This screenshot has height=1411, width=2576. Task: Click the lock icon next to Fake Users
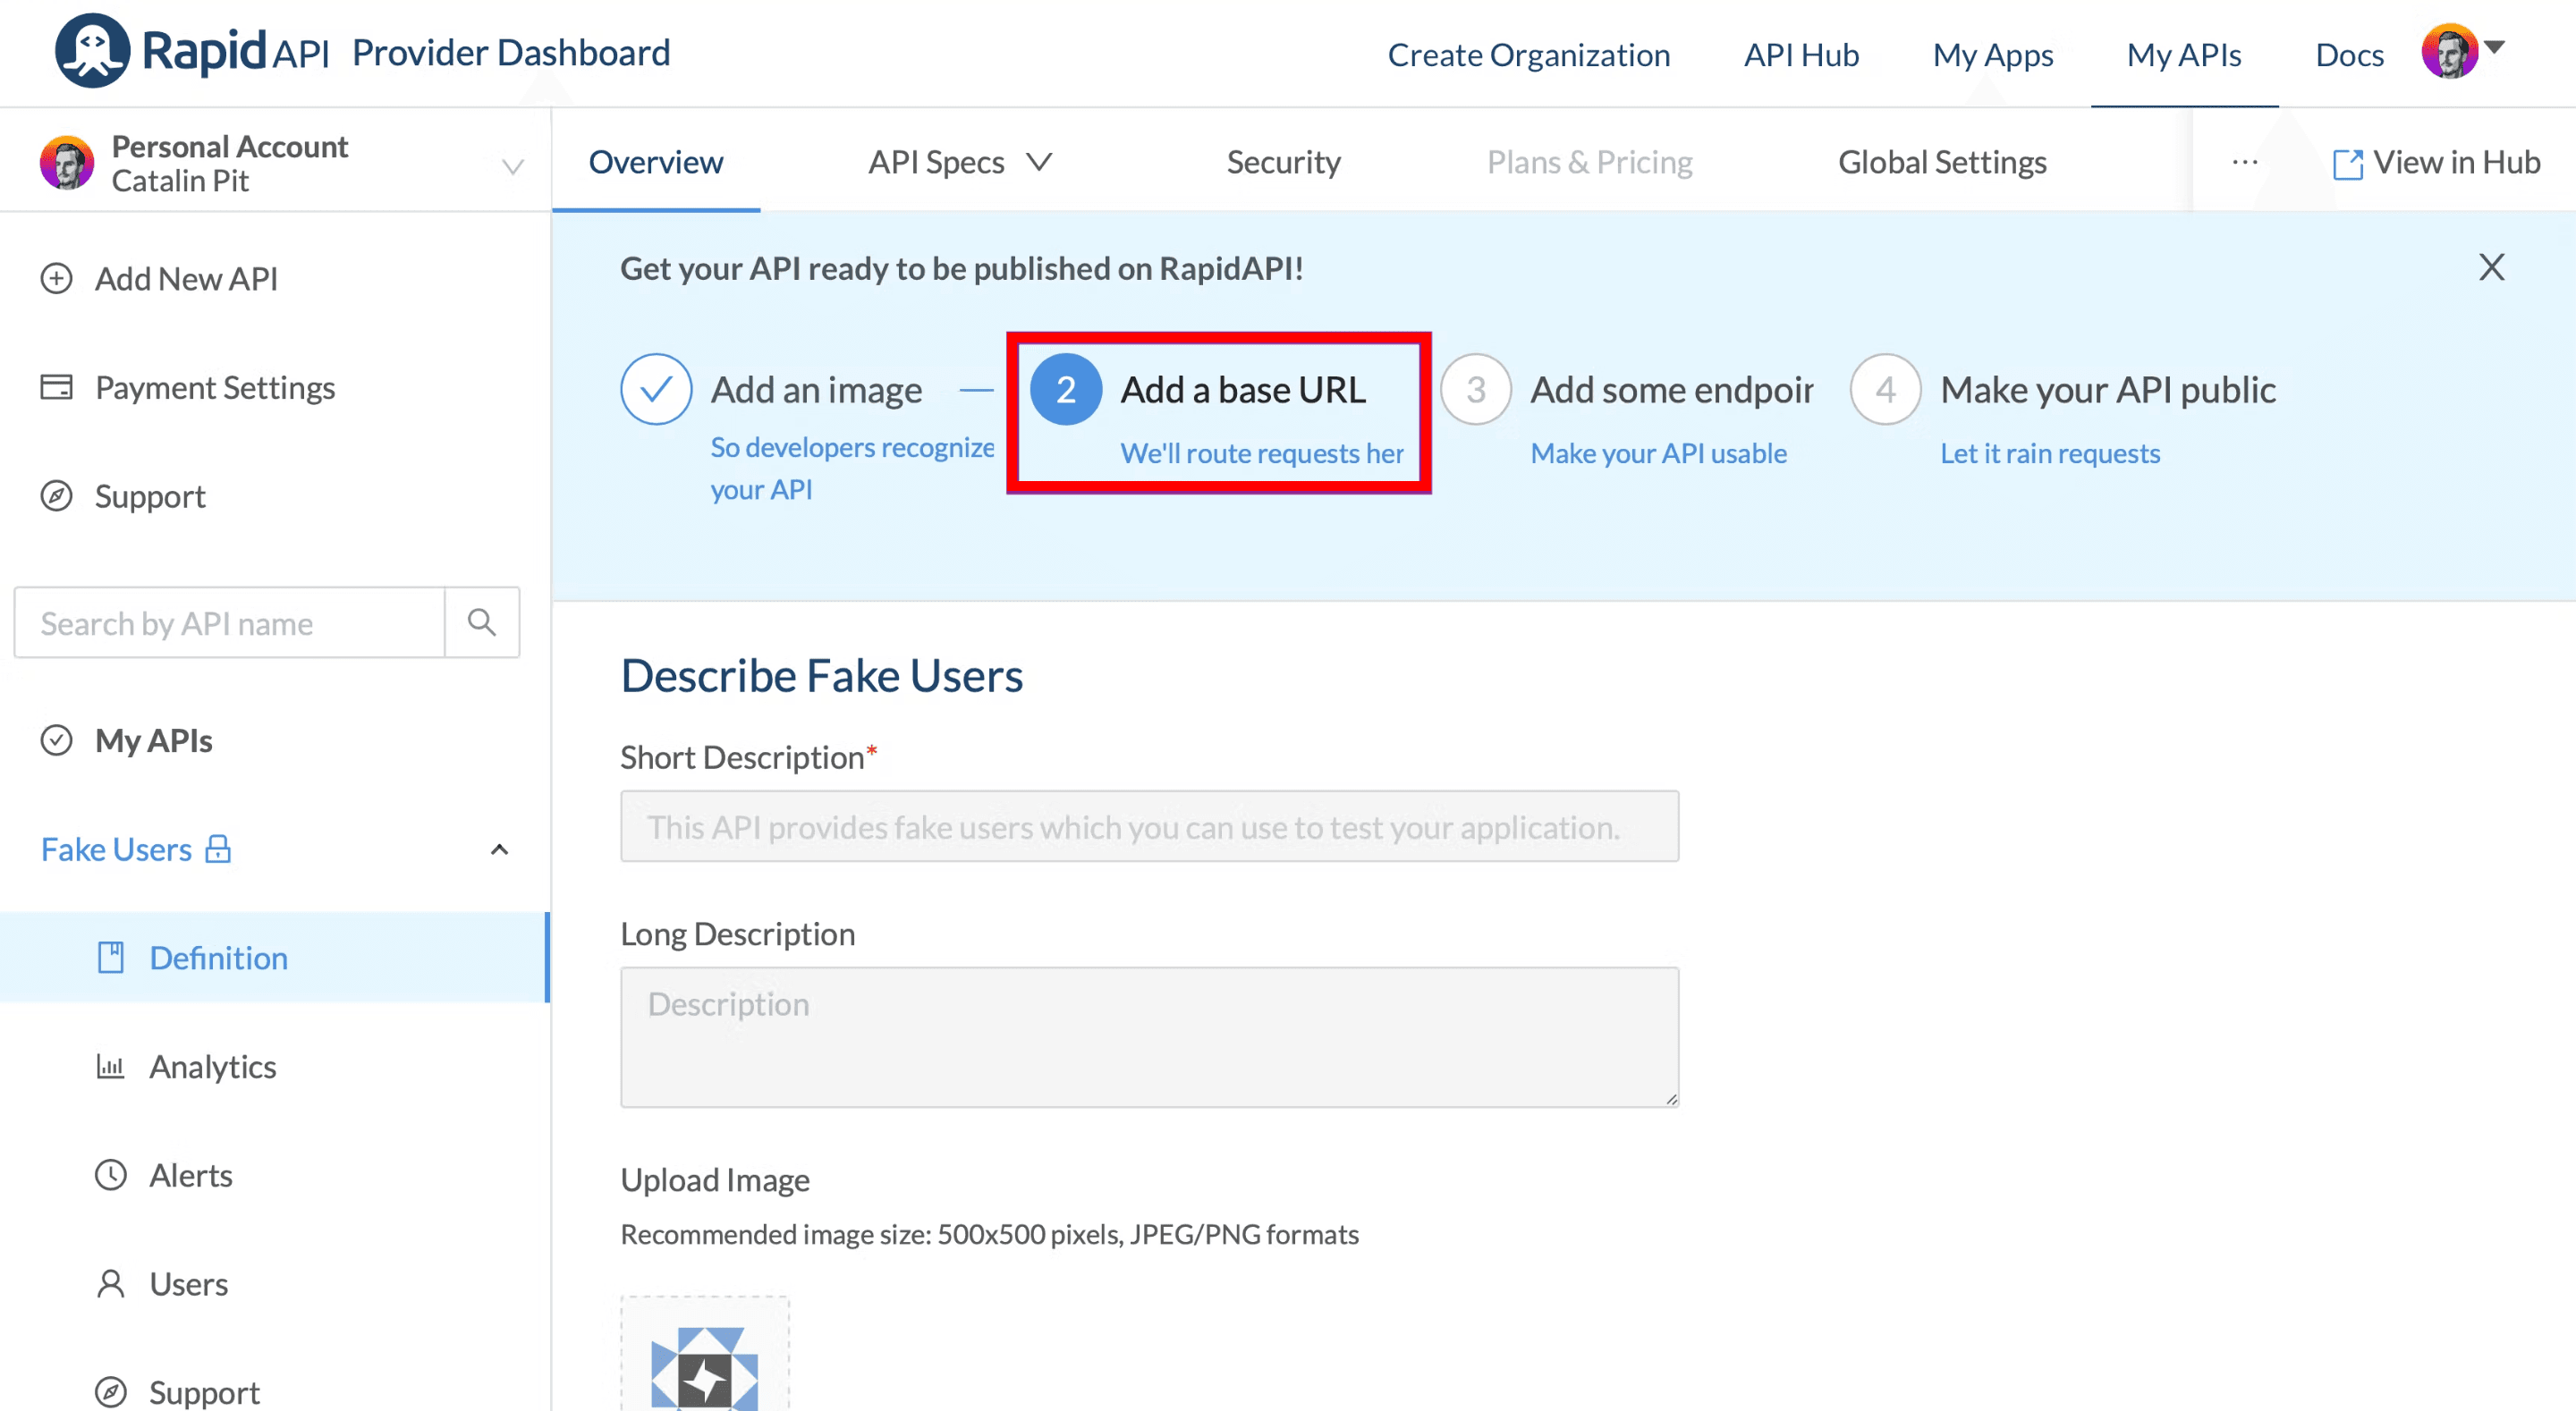[x=218, y=849]
